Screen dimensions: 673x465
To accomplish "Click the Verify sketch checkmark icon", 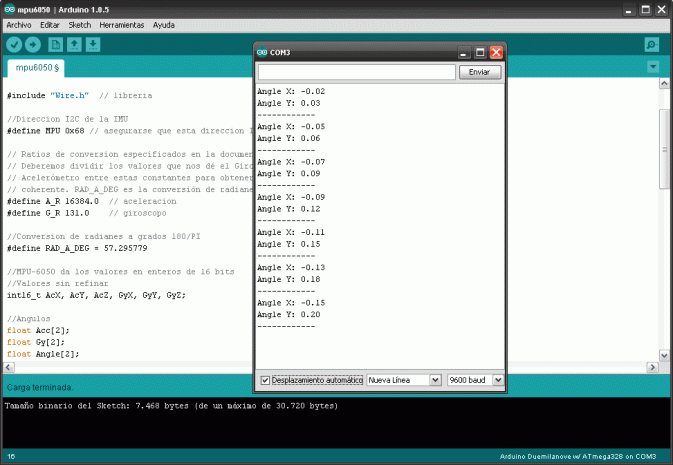I will pyautogui.click(x=14, y=45).
